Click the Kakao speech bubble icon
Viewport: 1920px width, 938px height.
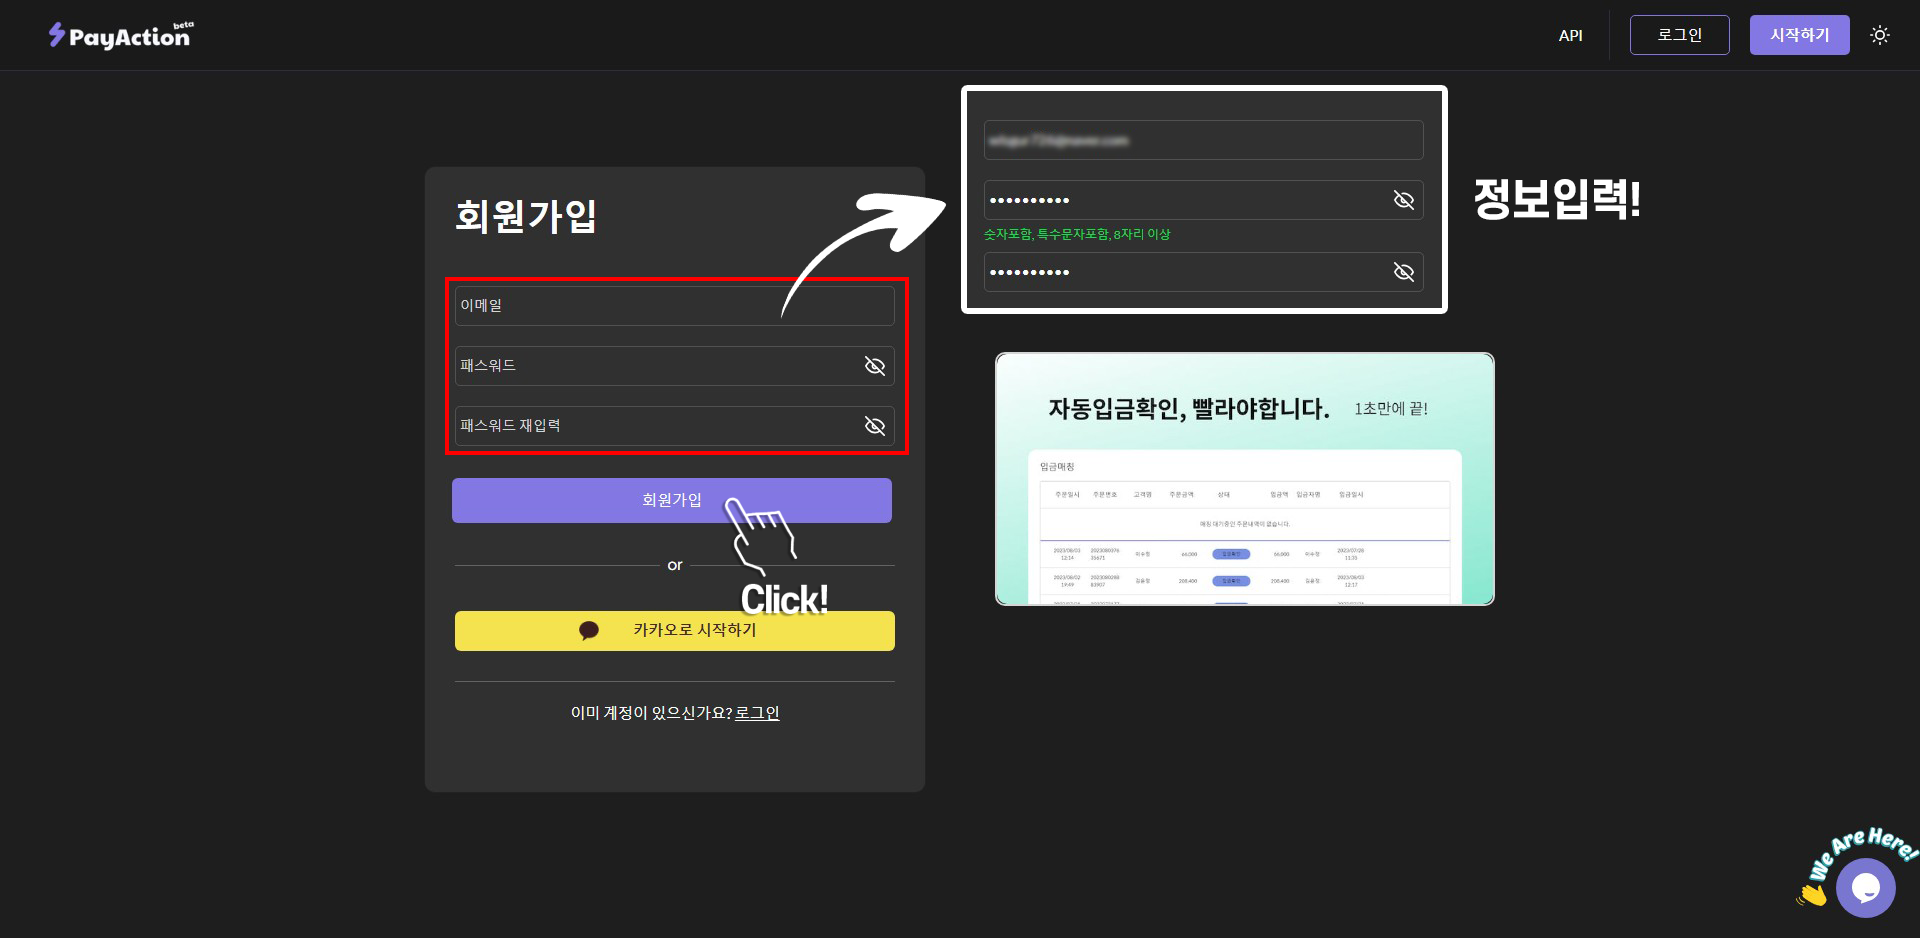(x=589, y=631)
